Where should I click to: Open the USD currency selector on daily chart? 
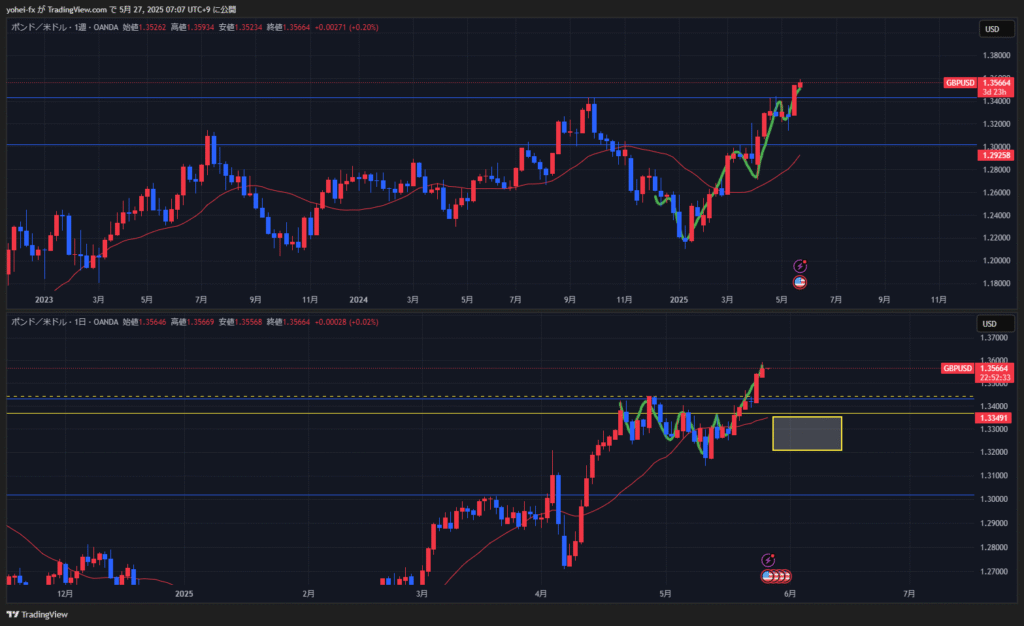(x=993, y=324)
